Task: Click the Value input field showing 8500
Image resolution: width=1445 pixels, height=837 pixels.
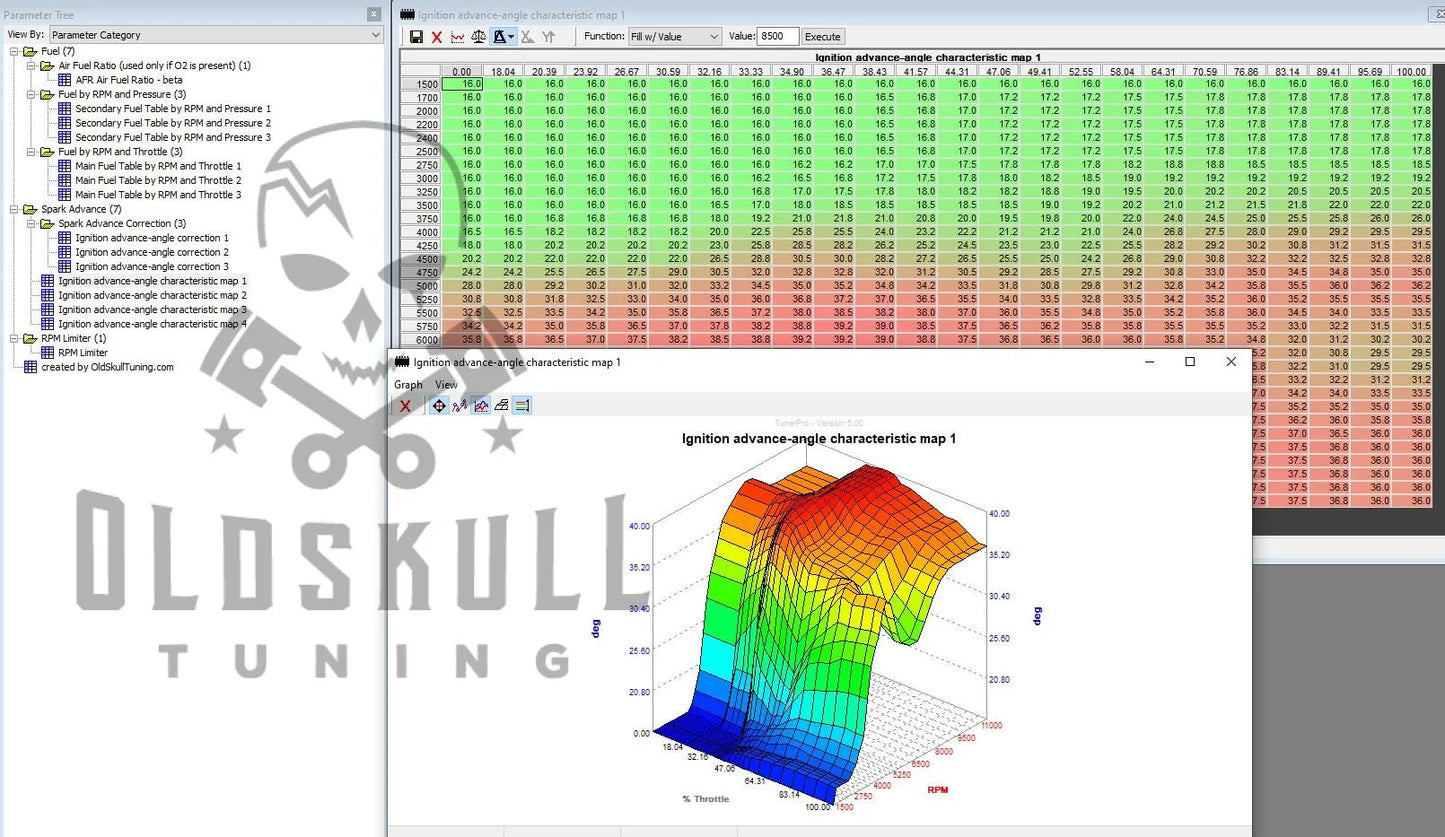Action: [778, 37]
